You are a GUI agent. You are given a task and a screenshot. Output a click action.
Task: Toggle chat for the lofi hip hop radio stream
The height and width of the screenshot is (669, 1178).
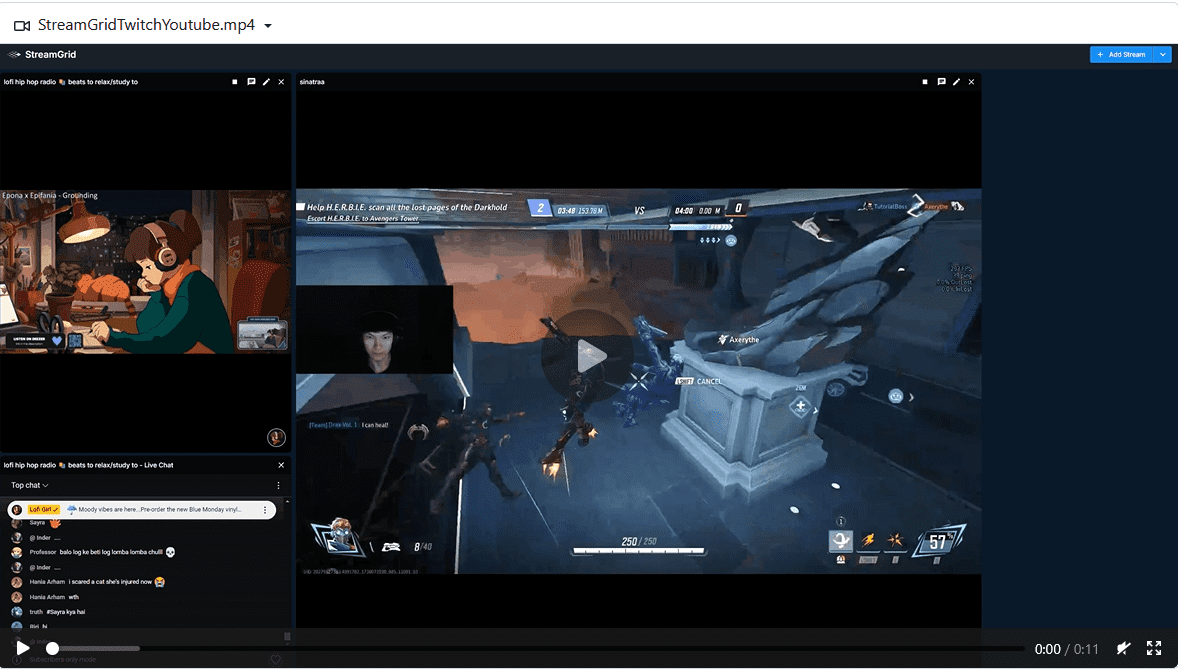(x=251, y=82)
